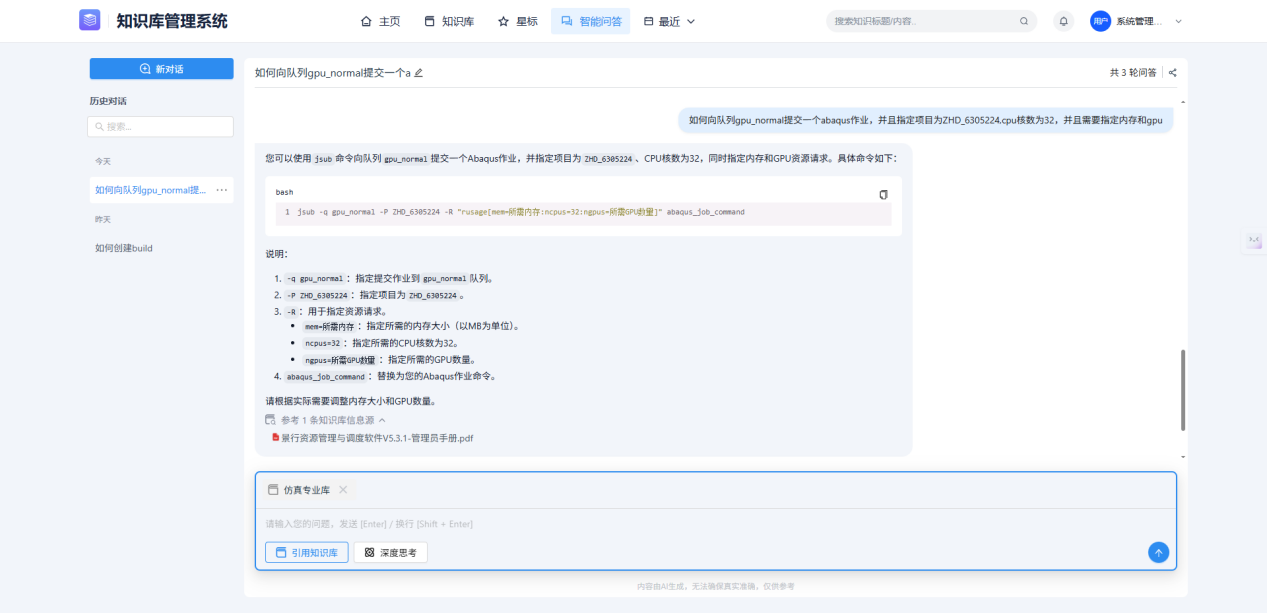The image size is (1267, 613).
Task: Expand the 最近 recent dropdown
Action: click(669, 21)
